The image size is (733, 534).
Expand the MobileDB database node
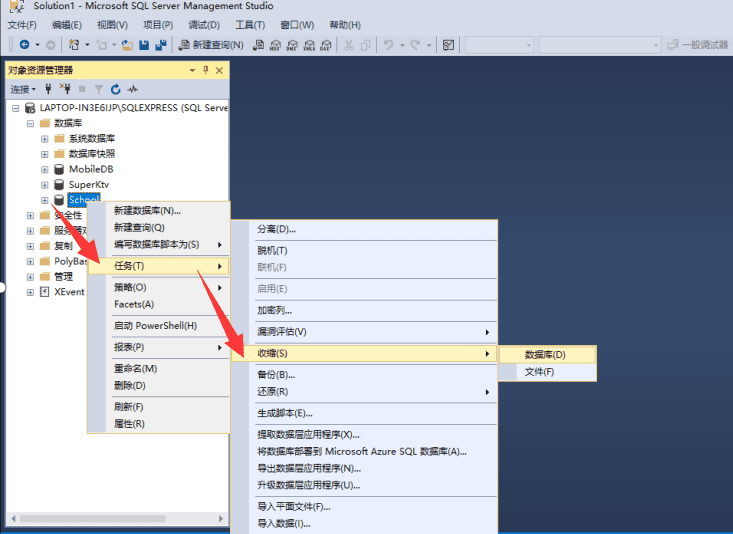[x=44, y=170]
